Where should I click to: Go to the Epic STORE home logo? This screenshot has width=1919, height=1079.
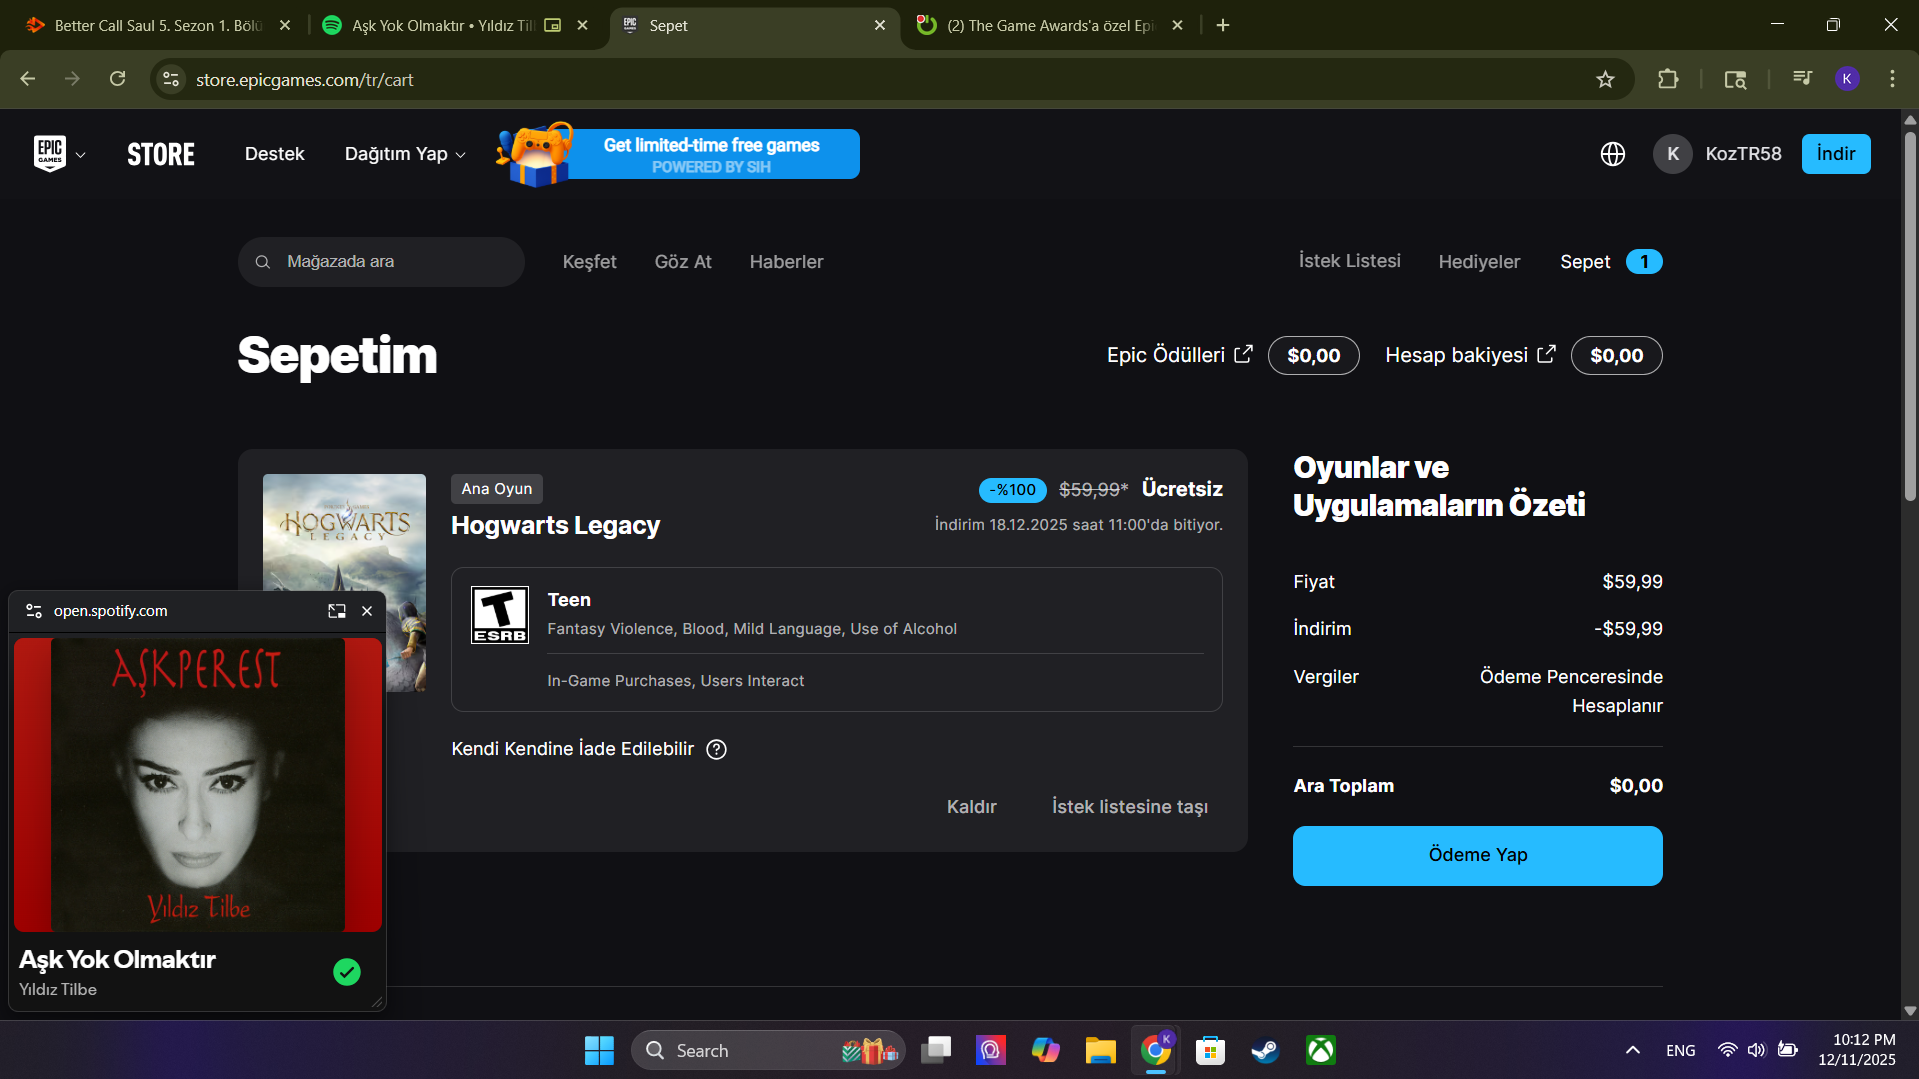point(161,154)
